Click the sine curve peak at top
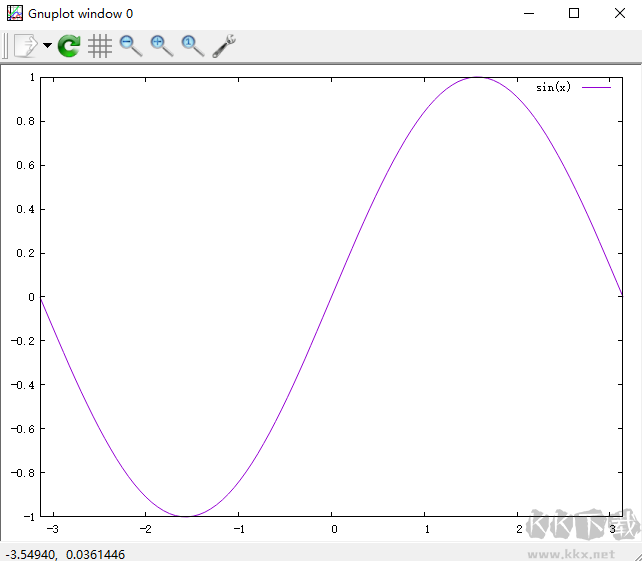Image resolution: width=642 pixels, height=561 pixels. (477, 77)
